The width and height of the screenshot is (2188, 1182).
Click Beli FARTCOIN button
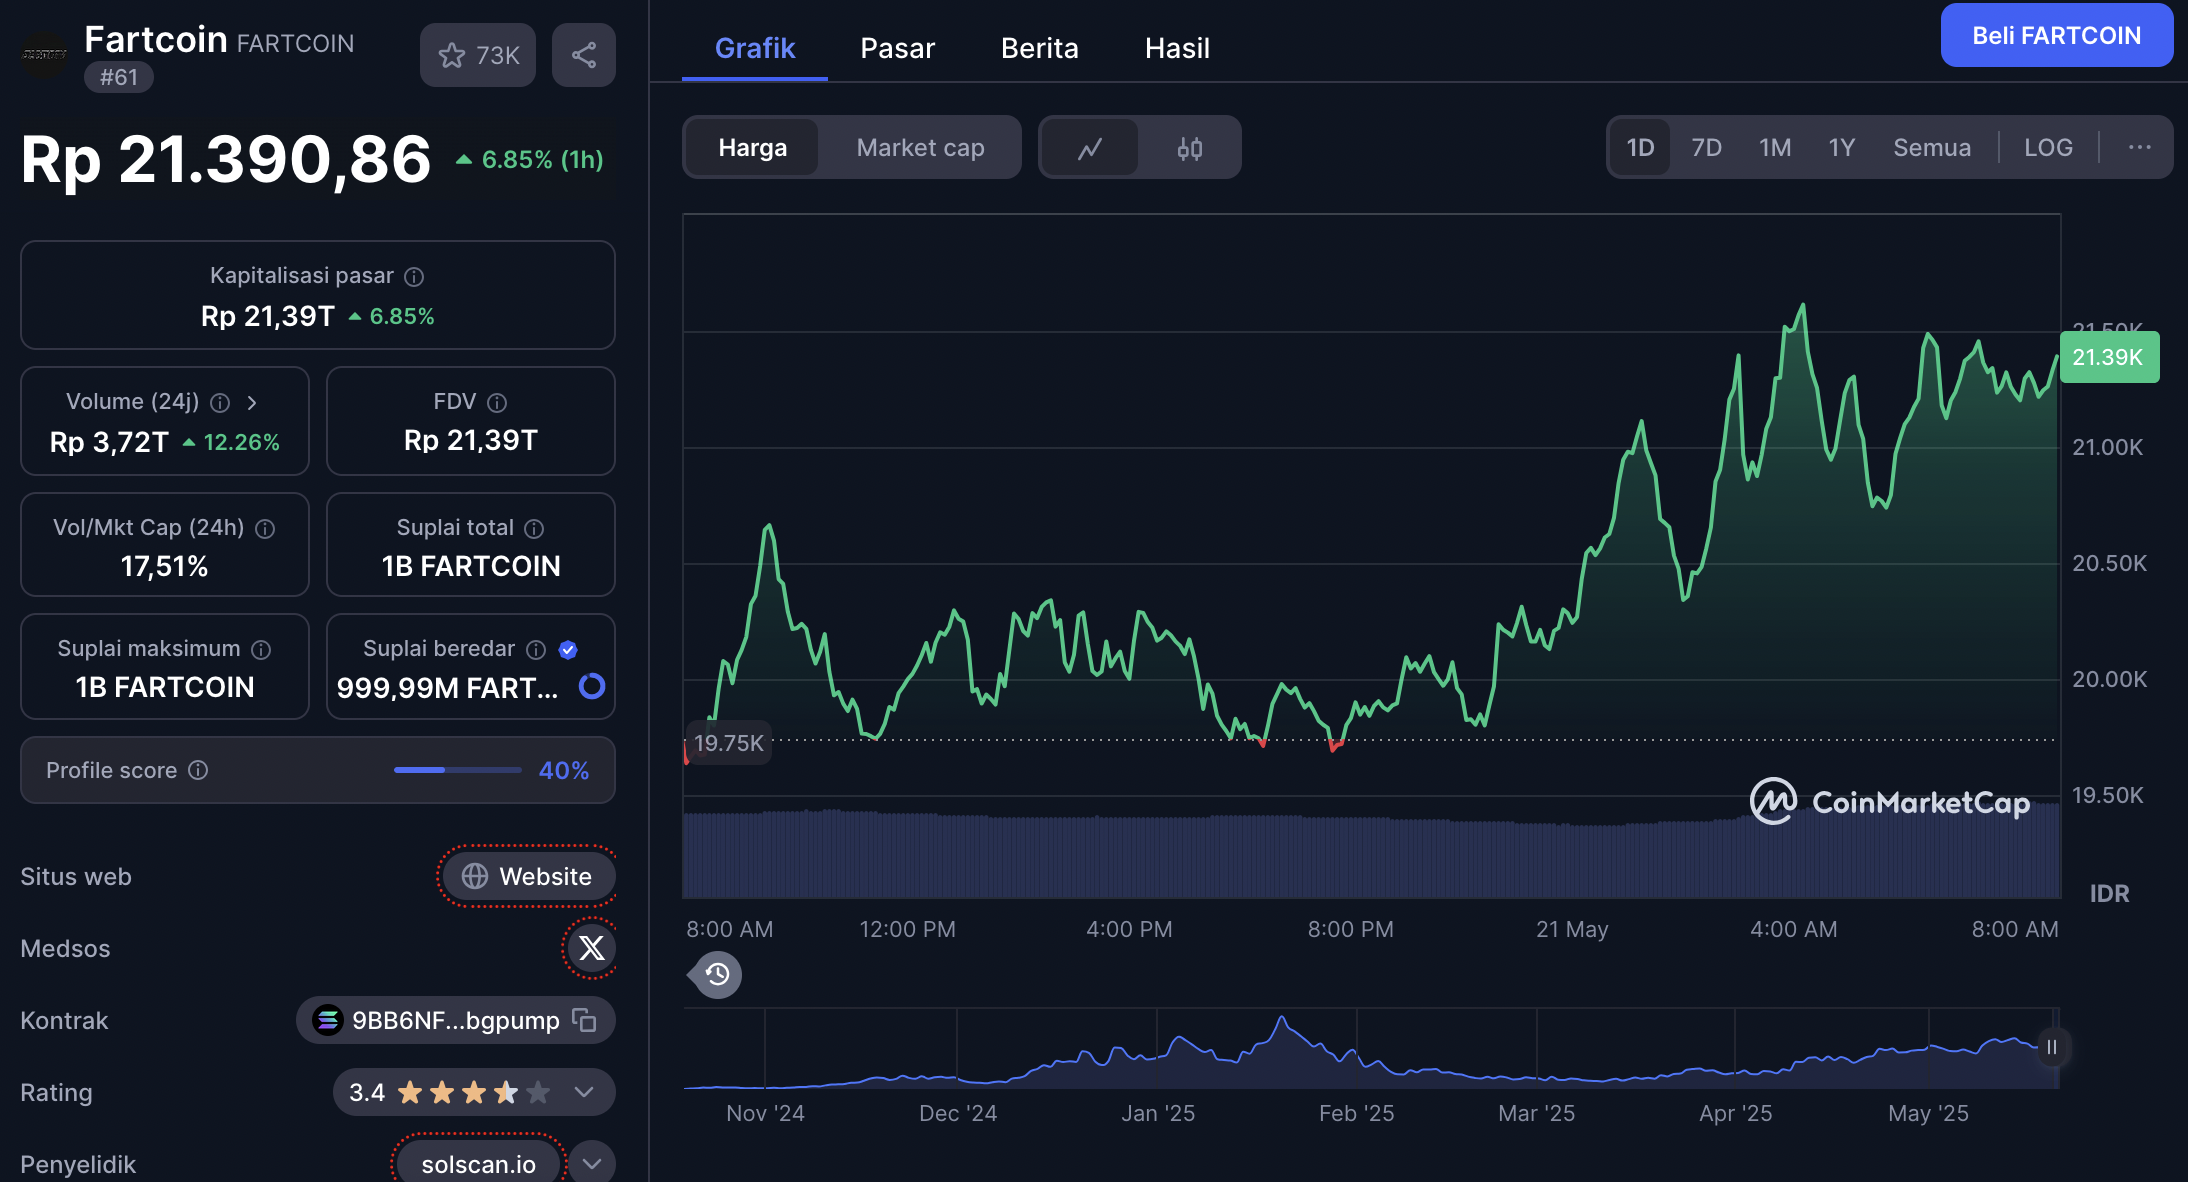click(x=2056, y=36)
